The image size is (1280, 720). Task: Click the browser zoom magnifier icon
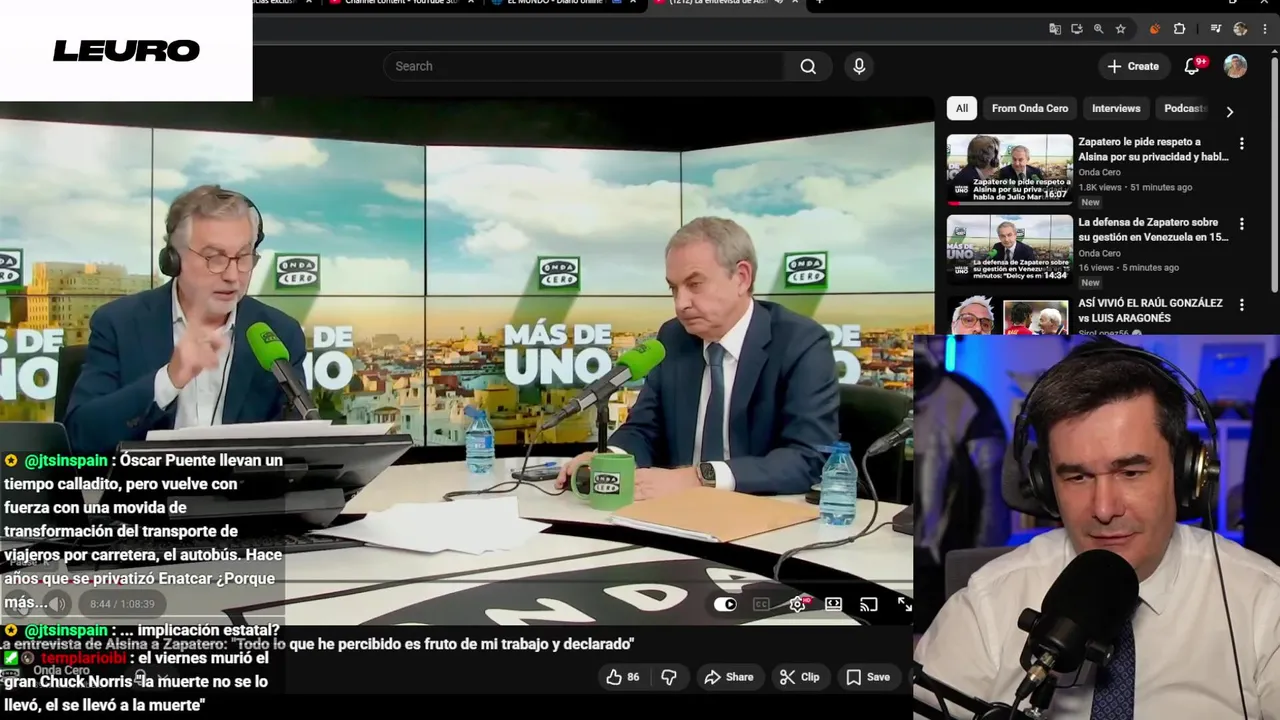[1099, 29]
